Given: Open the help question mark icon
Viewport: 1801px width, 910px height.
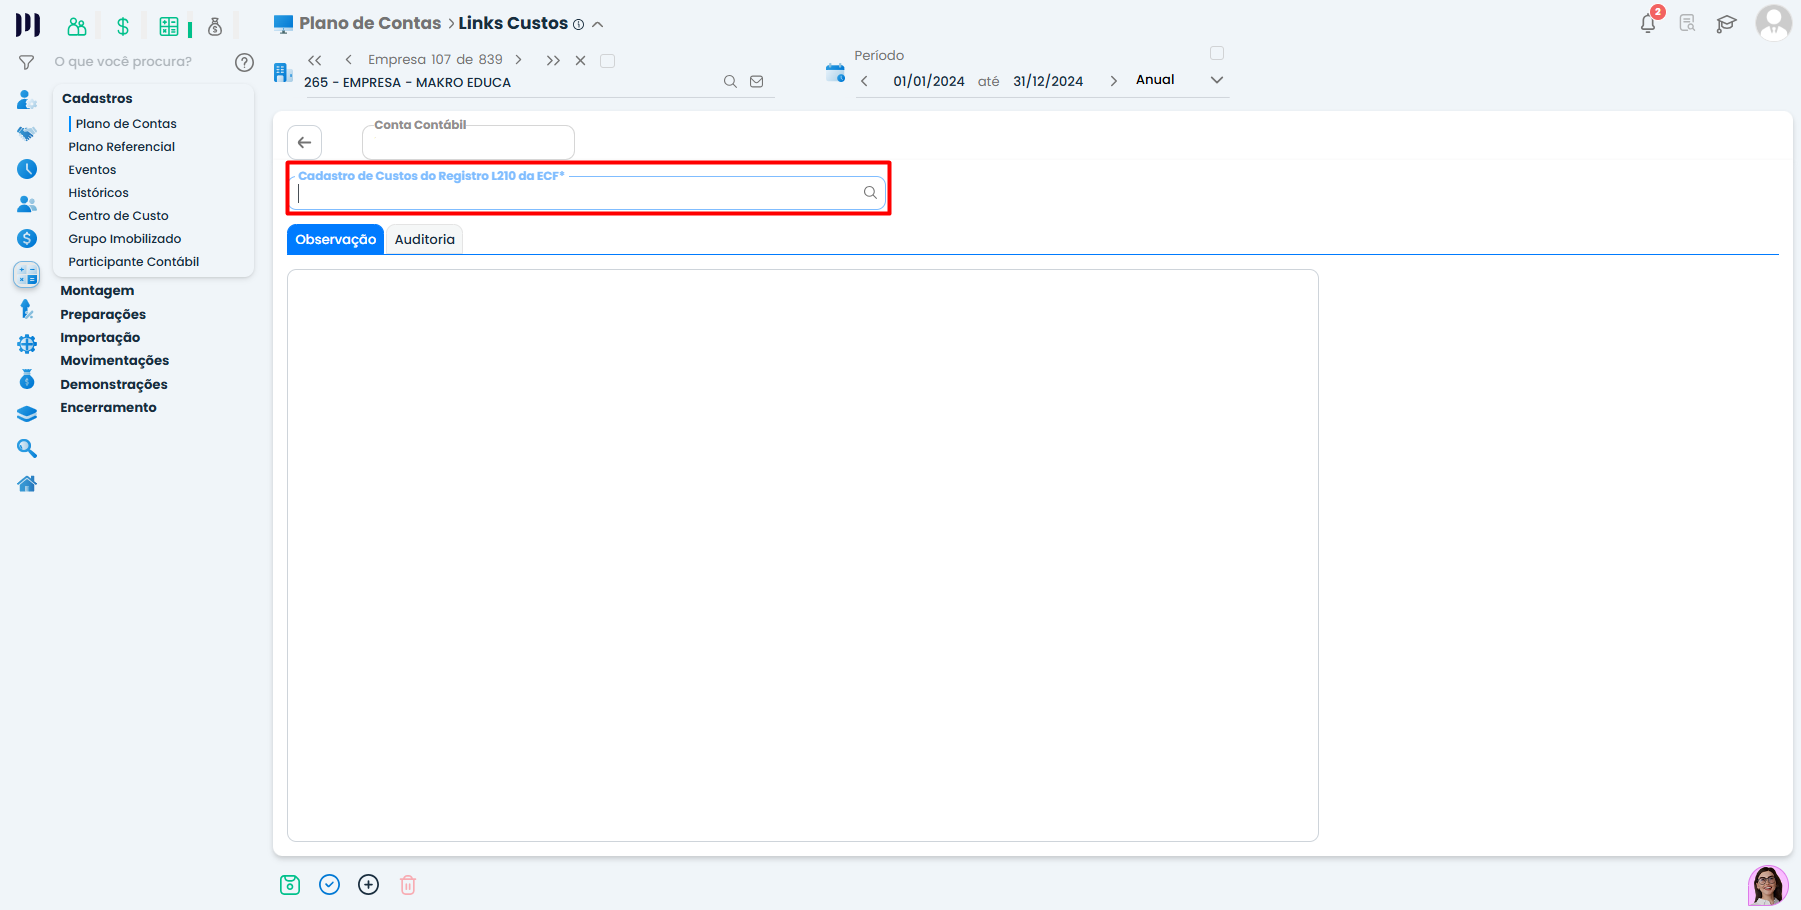Looking at the screenshot, I should tap(244, 62).
